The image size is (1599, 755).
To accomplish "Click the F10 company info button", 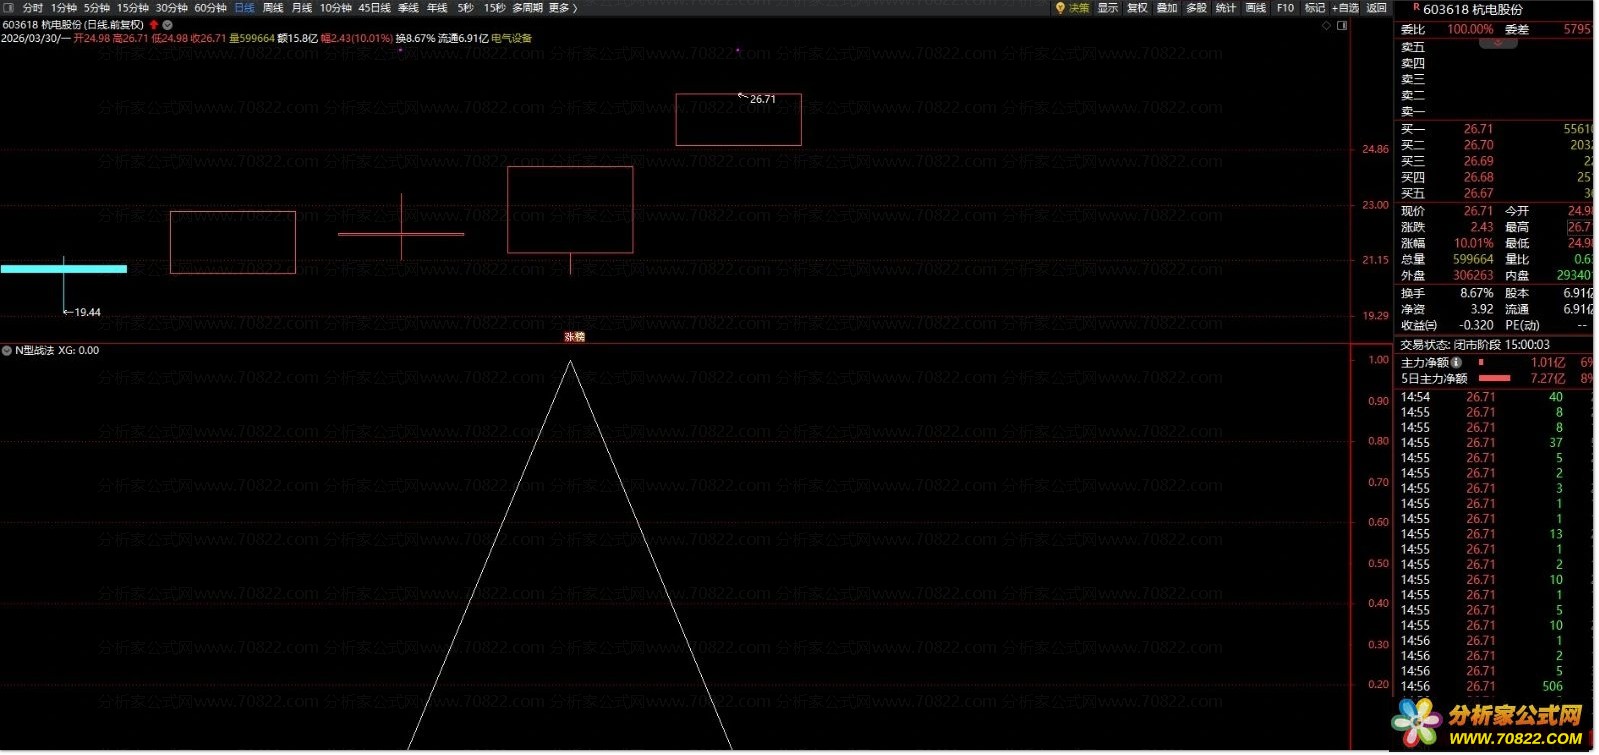I will tap(1286, 8).
